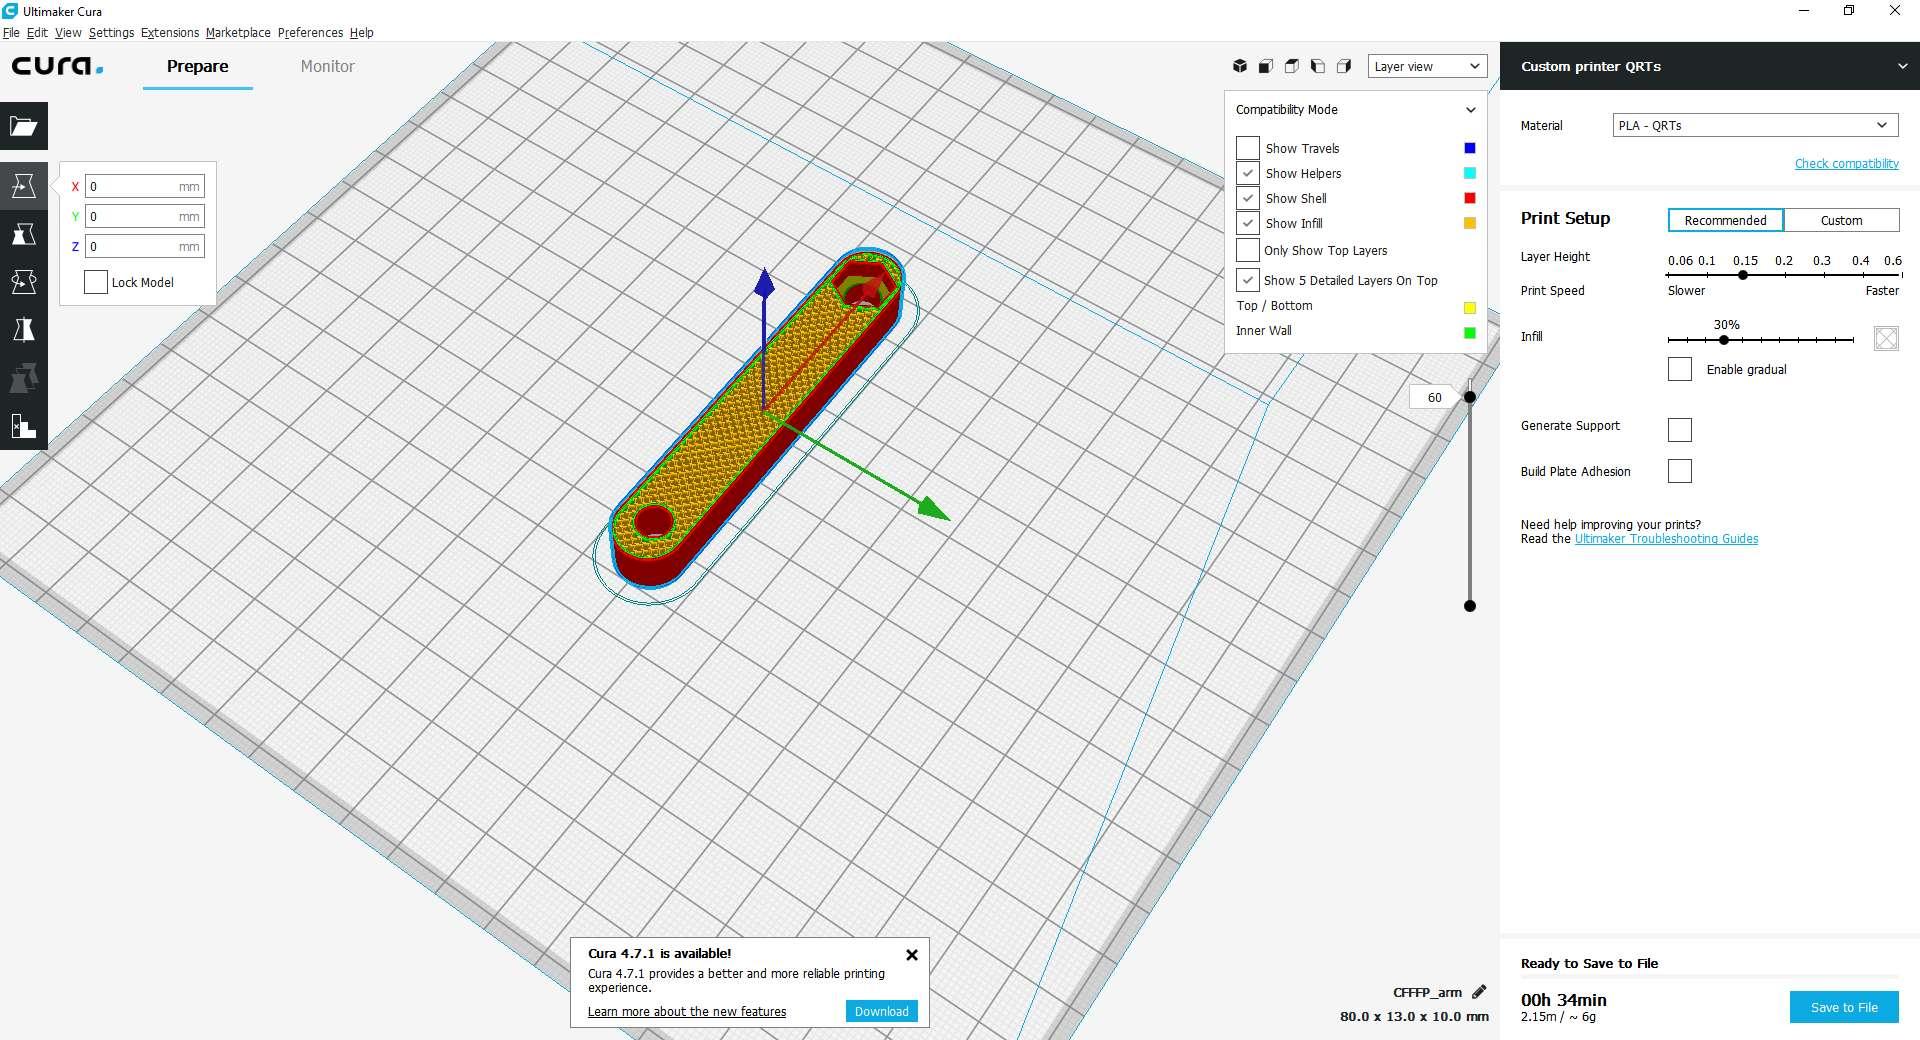Select the Rotate tool in the left toolbar
This screenshot has width=1920, height=1040.
(24, 282)
